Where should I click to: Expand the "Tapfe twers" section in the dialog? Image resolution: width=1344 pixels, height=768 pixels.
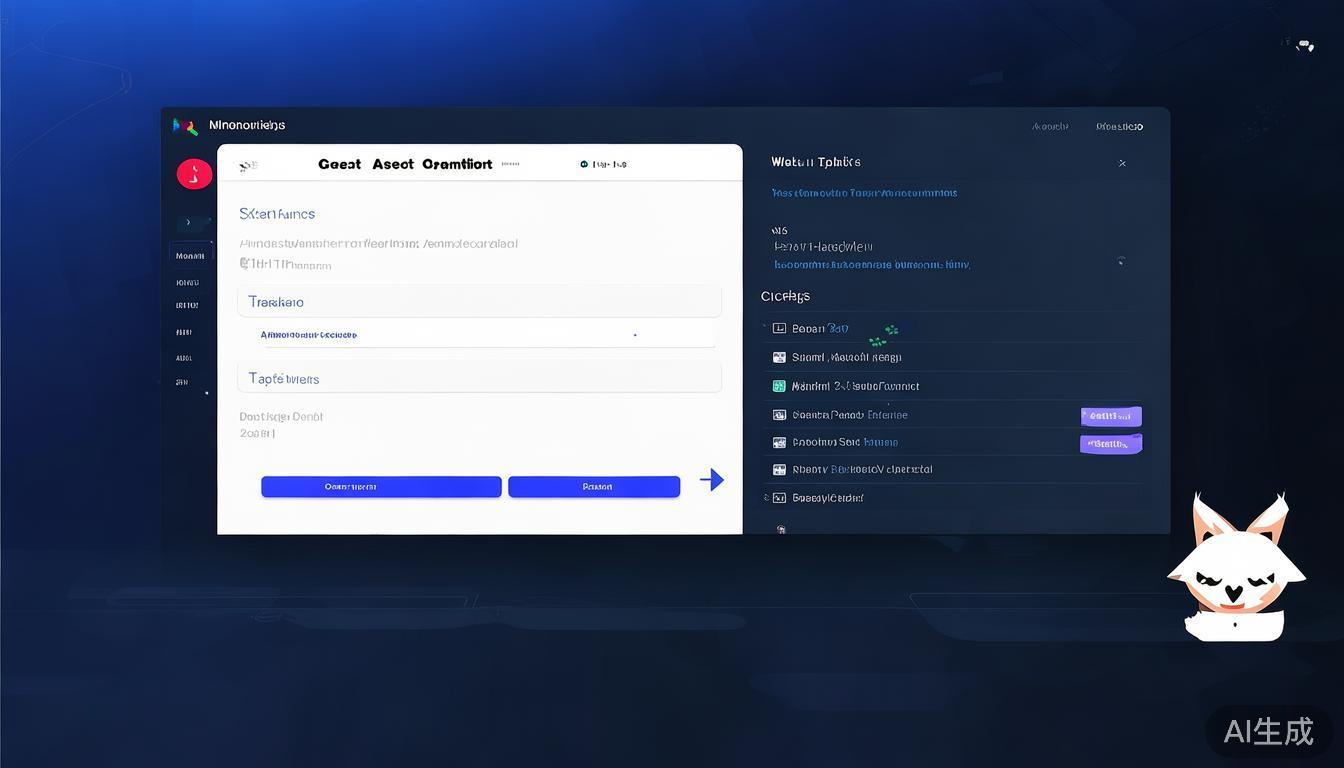pos(479,379)
